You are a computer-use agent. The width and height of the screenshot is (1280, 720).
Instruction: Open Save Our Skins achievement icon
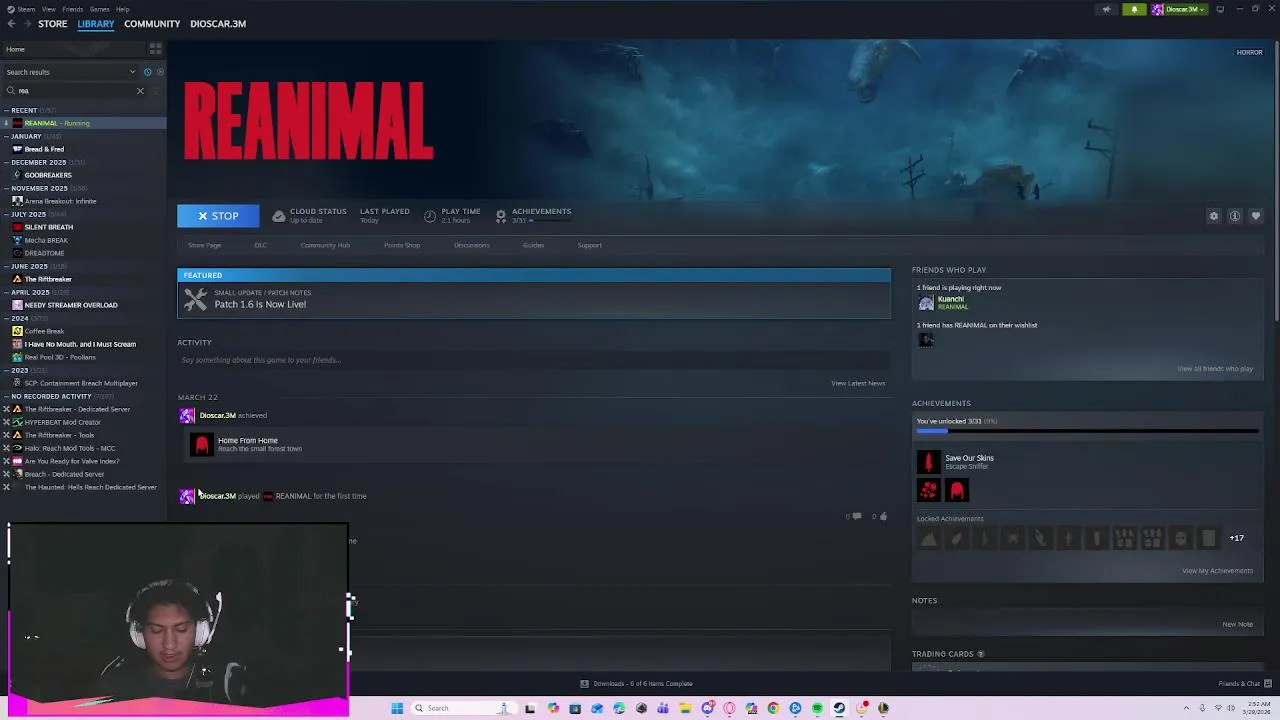(928, 462)
